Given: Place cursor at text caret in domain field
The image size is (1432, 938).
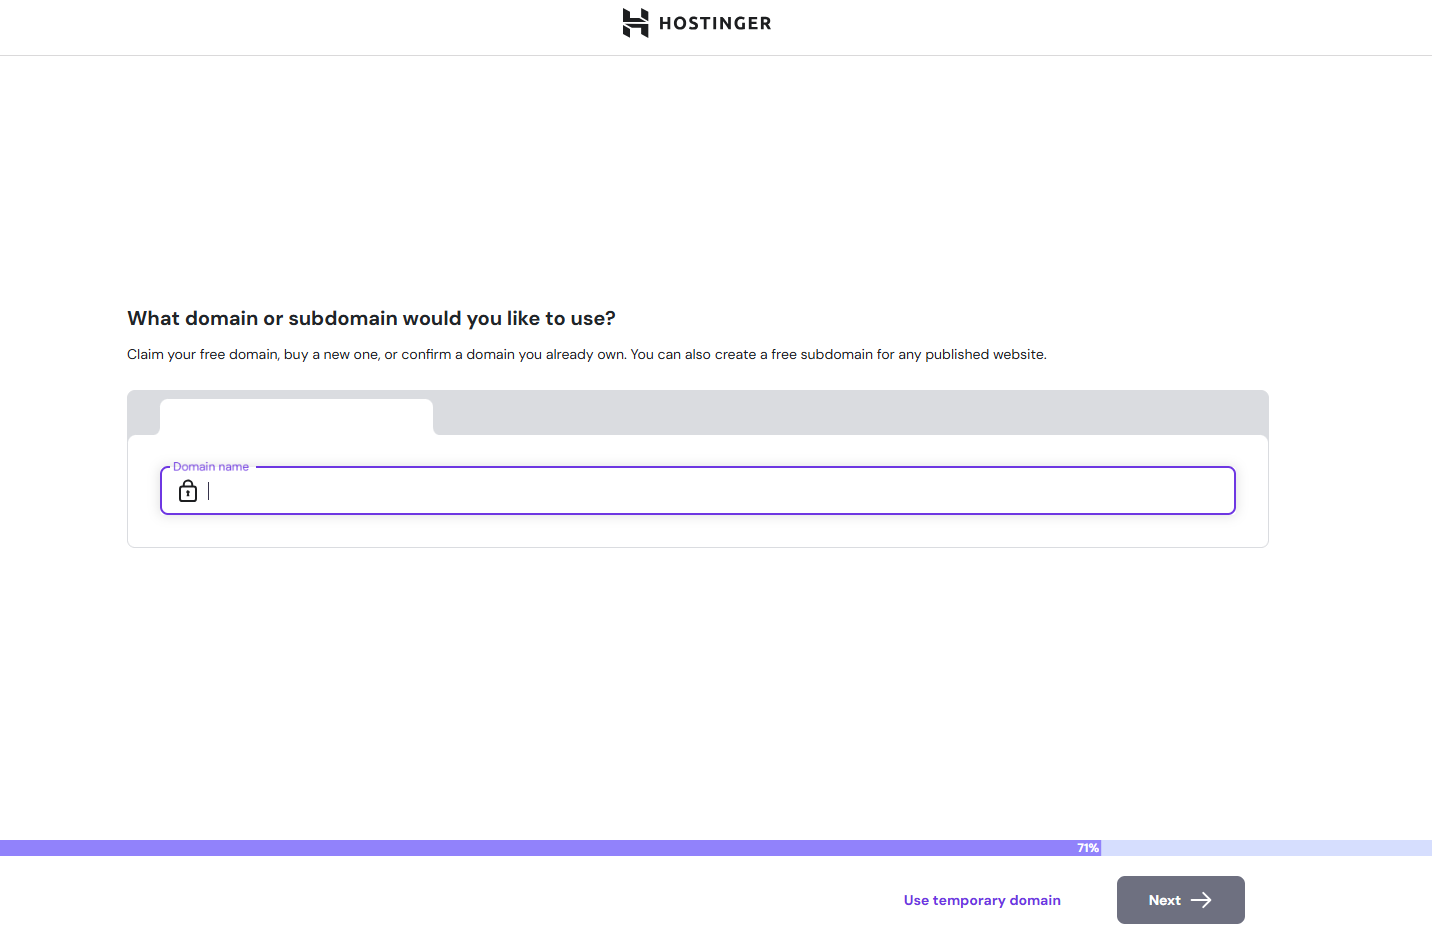Looking at the screenshot, I should (x=209, y=491).
